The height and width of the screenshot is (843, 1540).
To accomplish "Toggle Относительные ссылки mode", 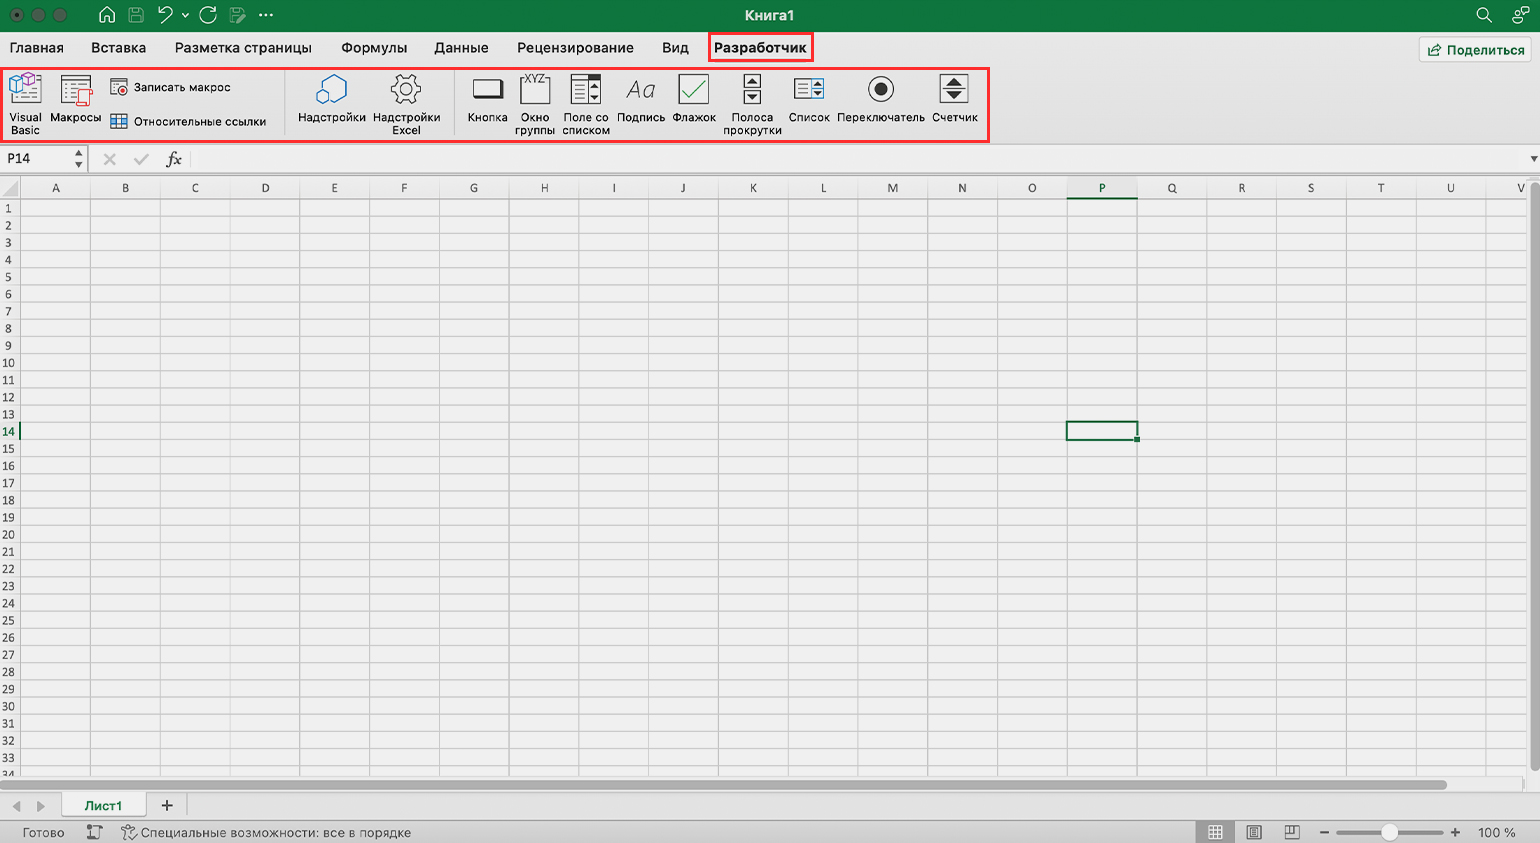I will pyautogui.click(x=189, y=122).
